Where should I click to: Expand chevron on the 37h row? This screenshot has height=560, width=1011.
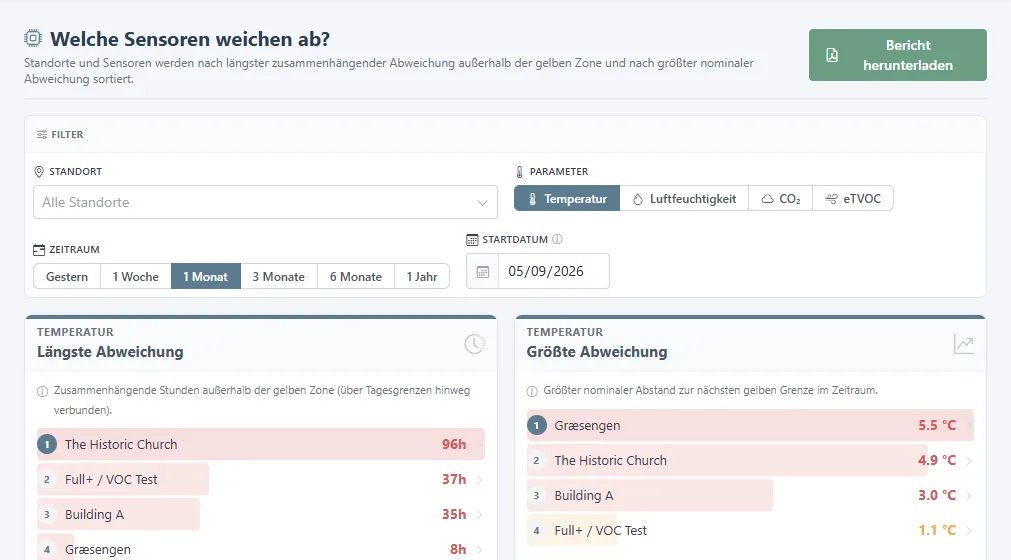pos(479,479)
